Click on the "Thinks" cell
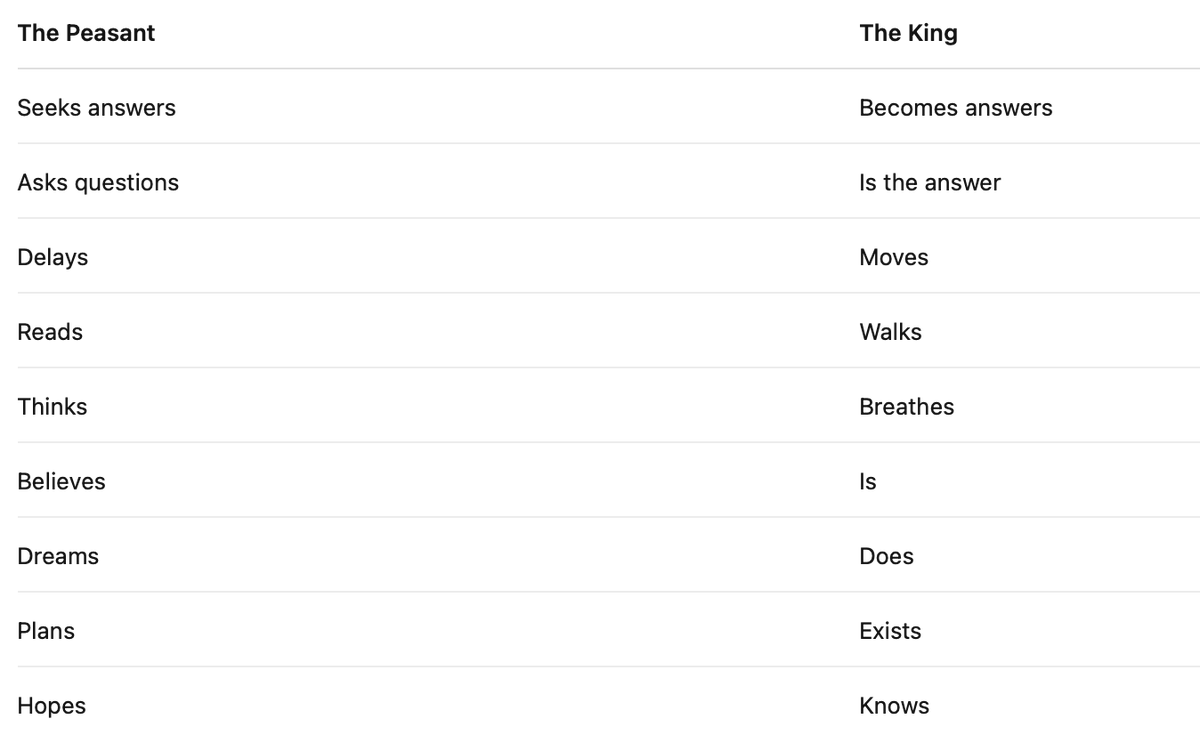Viewport: 1200px width, 751px height. coord(52,407)
